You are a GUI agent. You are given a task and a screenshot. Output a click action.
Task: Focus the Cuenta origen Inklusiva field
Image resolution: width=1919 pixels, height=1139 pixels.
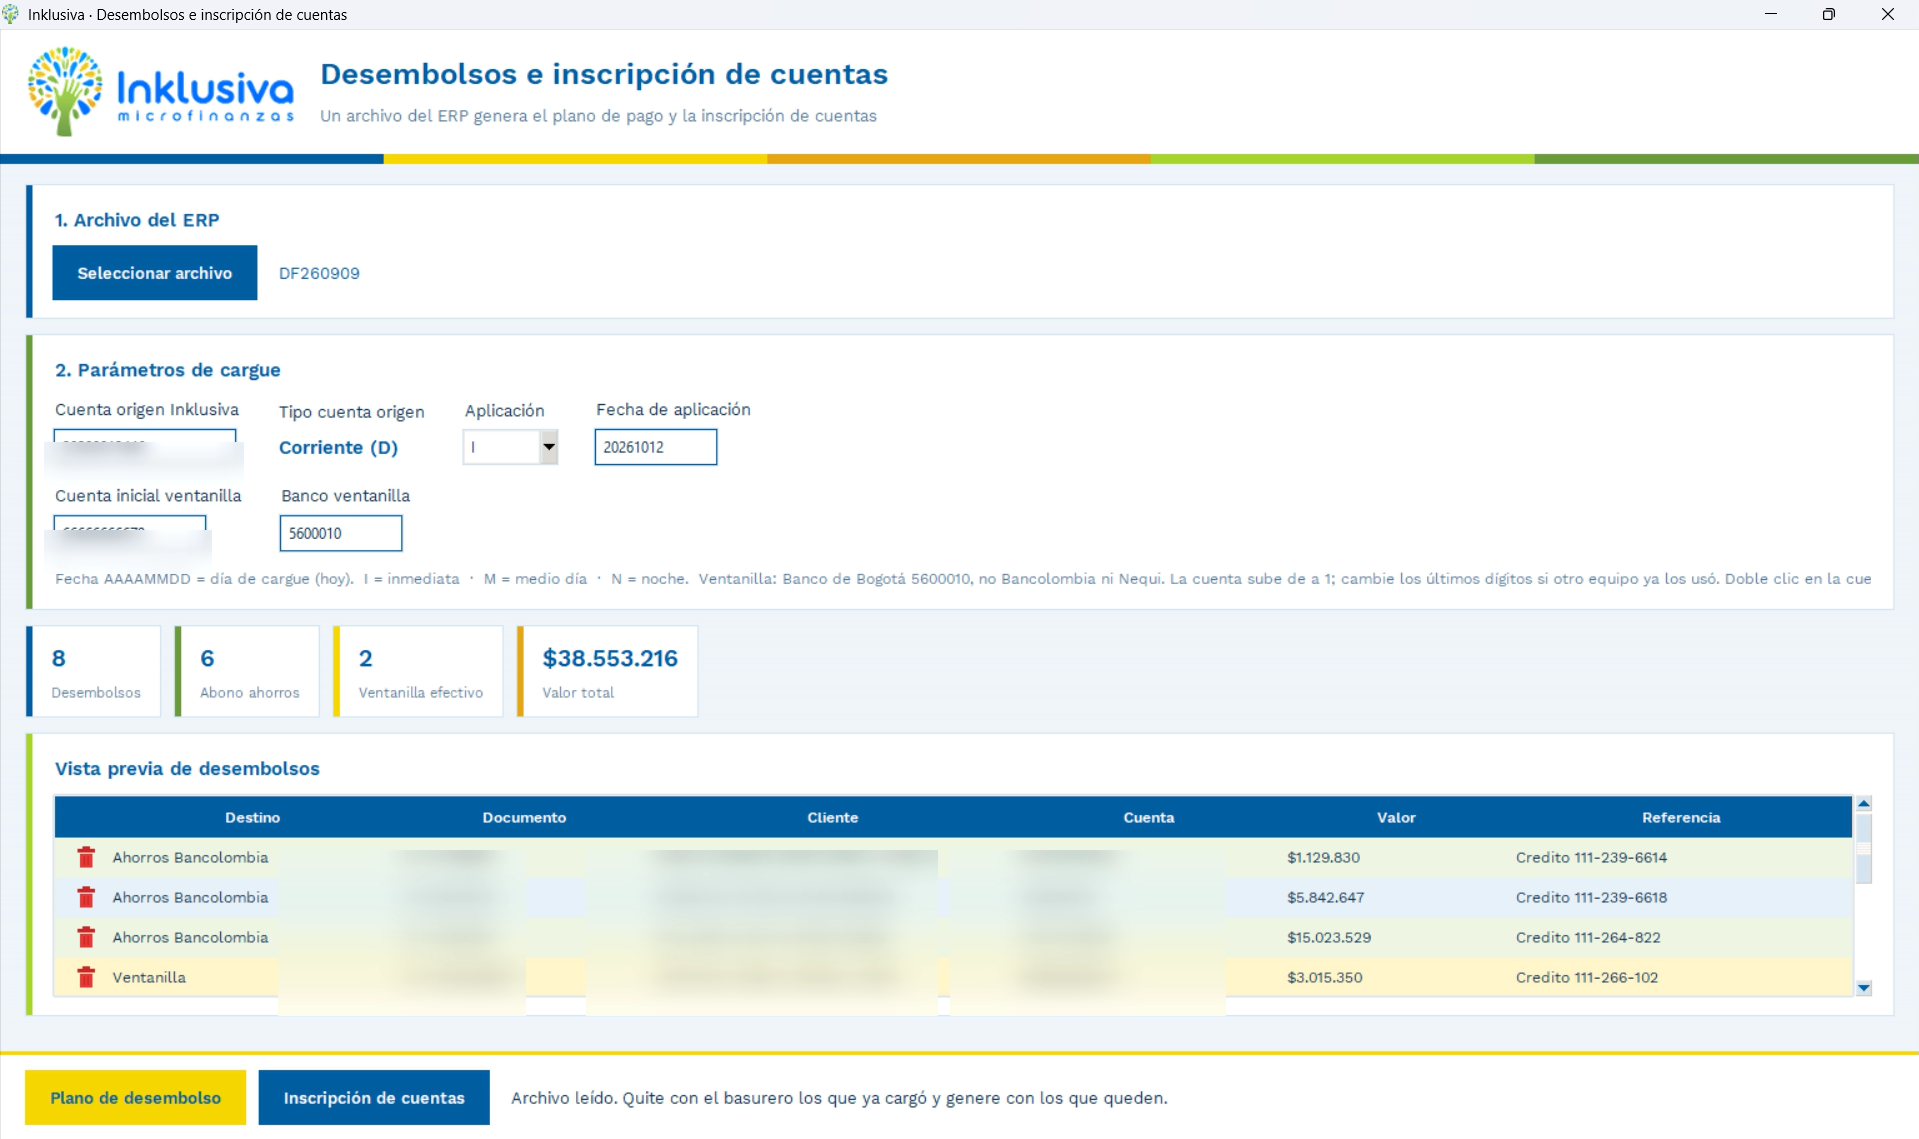[x=145, y=447]
